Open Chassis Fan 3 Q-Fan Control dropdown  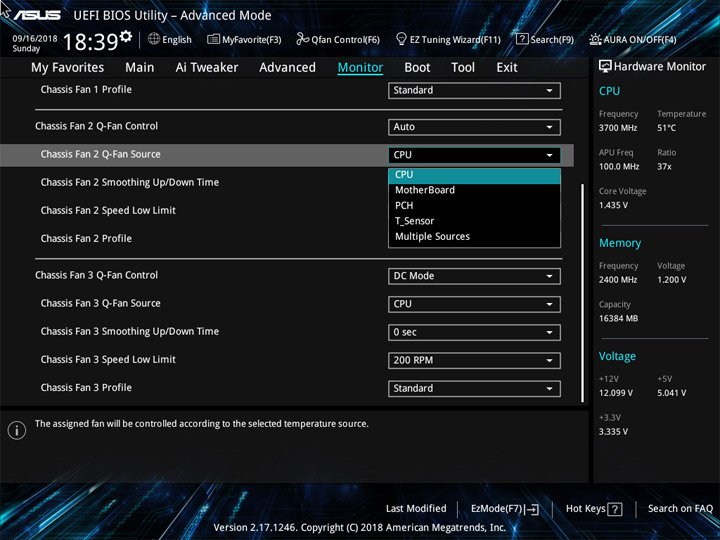tap(474, 276)
